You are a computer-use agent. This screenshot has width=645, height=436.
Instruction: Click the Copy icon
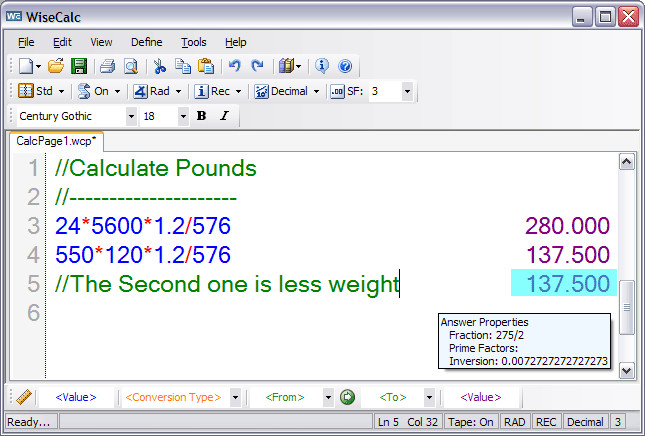point(183,66)
